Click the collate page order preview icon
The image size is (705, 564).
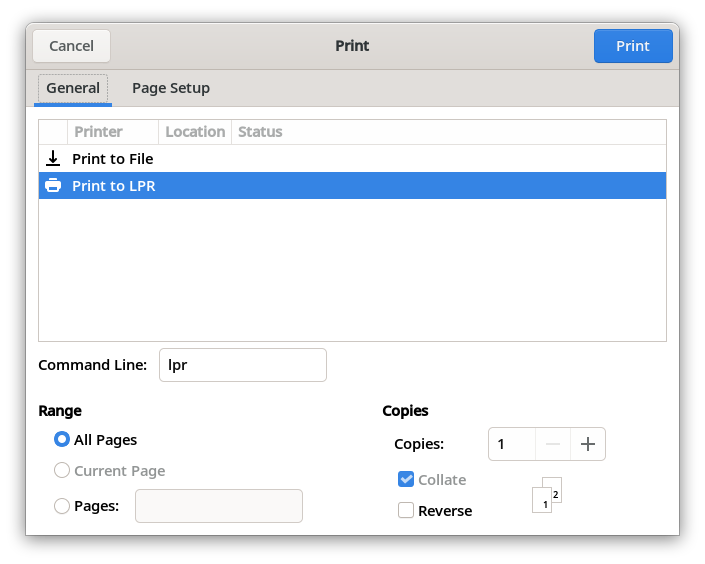click(x=547, y=495)
